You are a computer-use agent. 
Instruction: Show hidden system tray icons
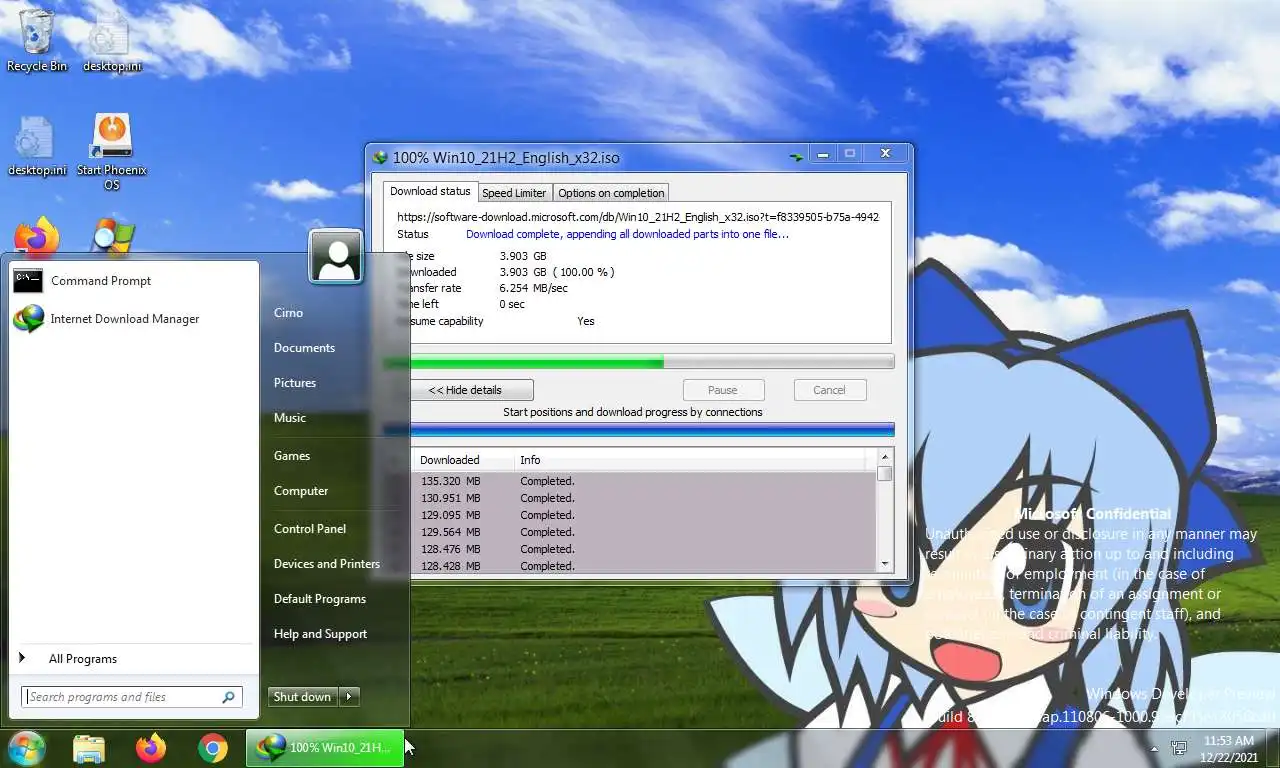click(x=1154, y=748)
